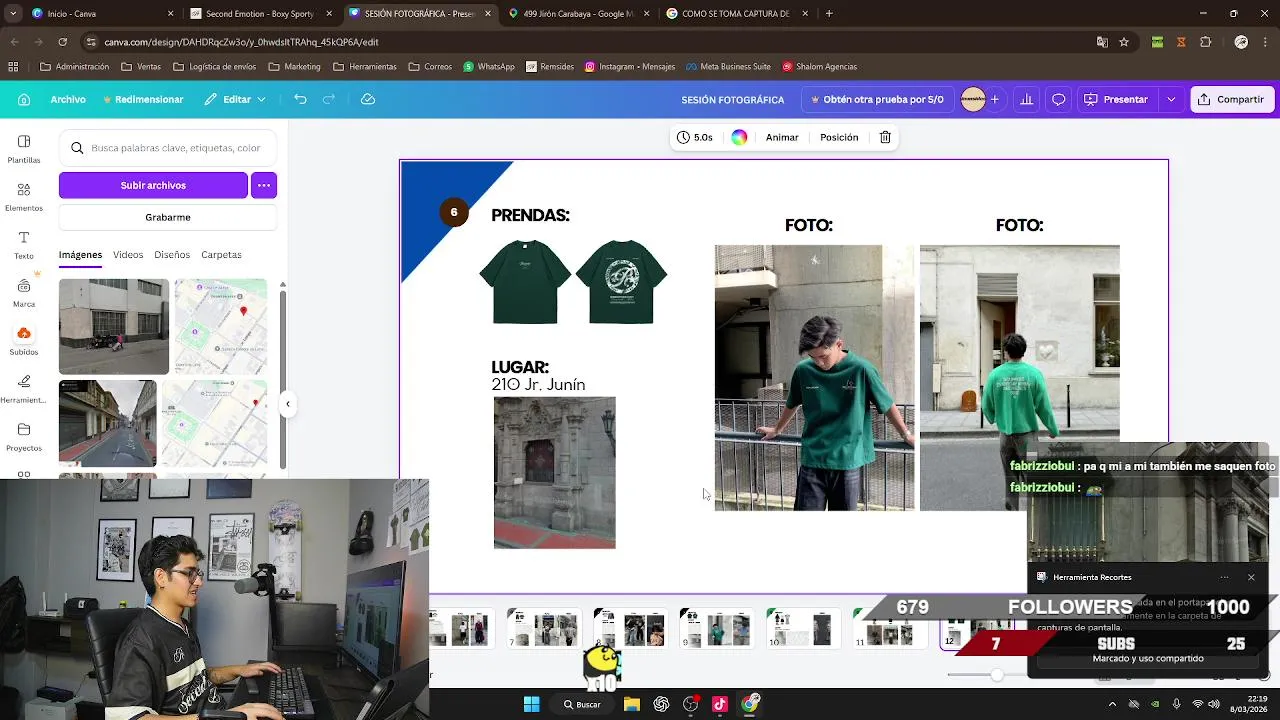Viewport: 1280px width, 720px height.
Task: Switch to the Videos tab
Action: pos(128,254)
